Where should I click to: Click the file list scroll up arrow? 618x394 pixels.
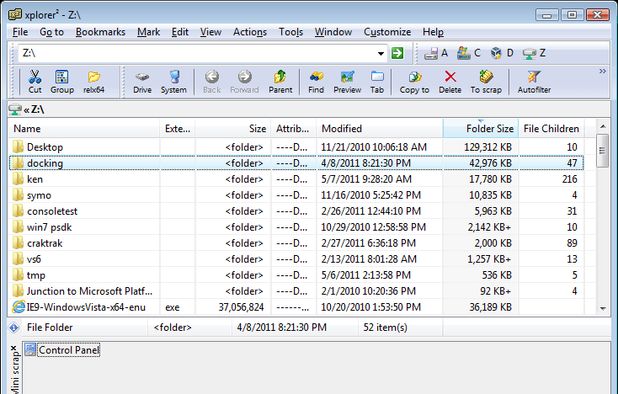[x=603, y=126]
